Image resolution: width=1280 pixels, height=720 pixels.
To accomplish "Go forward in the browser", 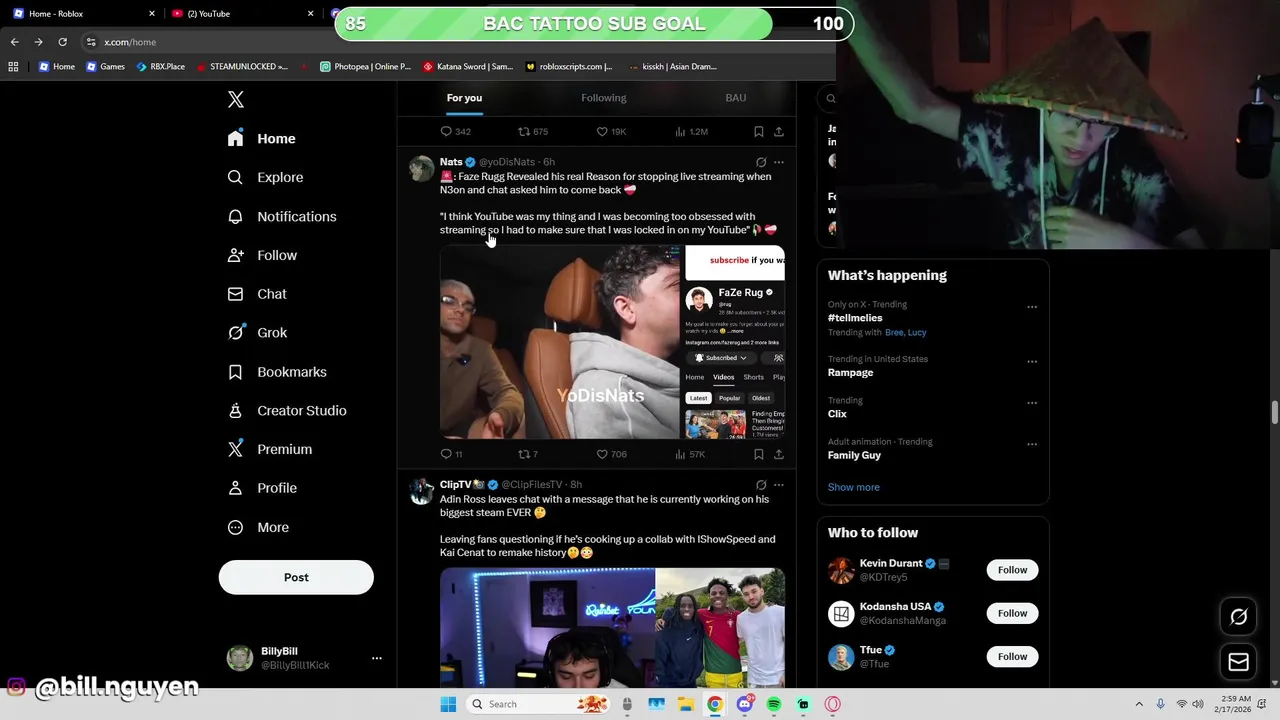I will (38, 42).
